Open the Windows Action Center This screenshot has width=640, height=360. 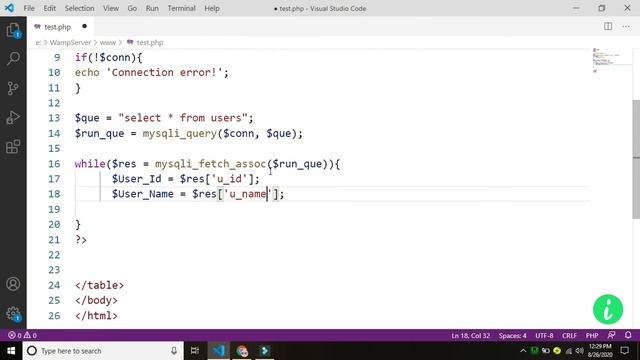pyautogui.click(x=624, y=351)
